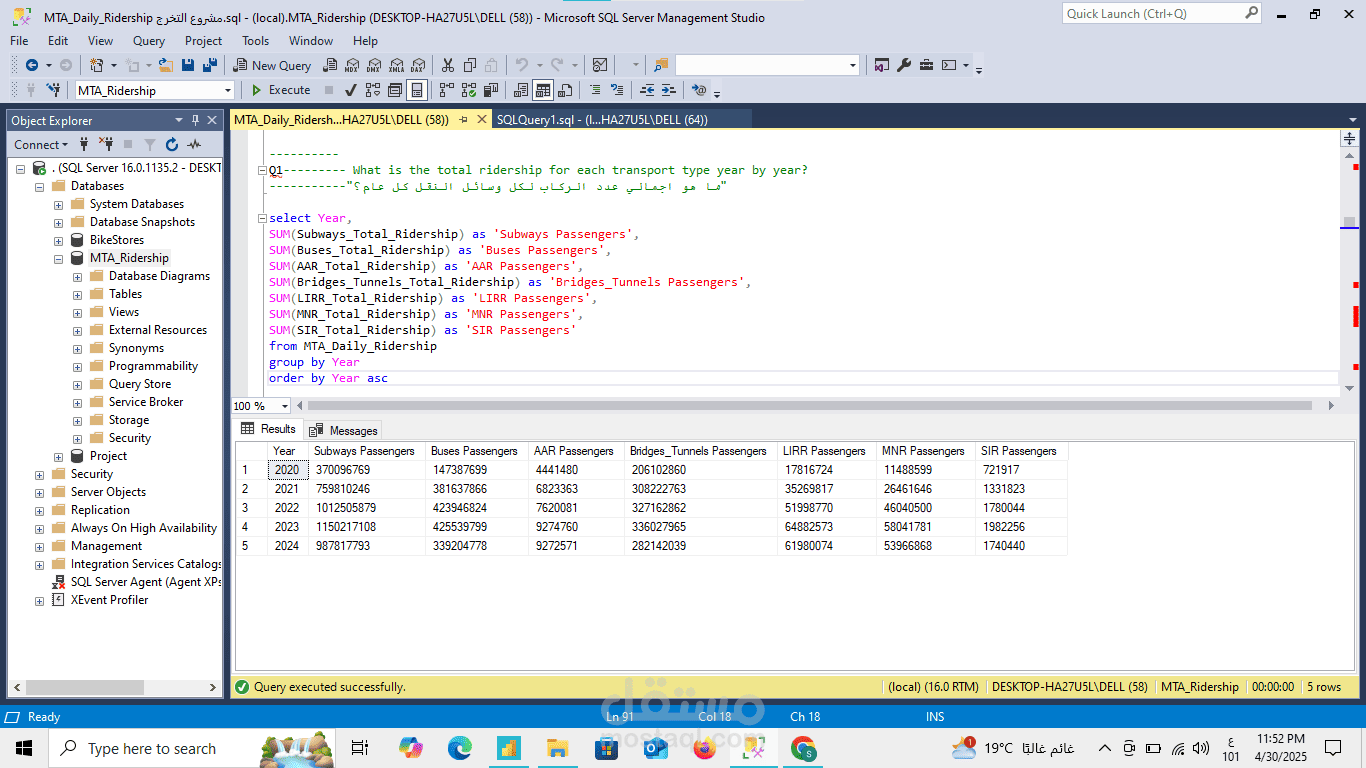Click the Windows taskbar search box
This screenshot has width=1366, height=768.
click(192, 748)
